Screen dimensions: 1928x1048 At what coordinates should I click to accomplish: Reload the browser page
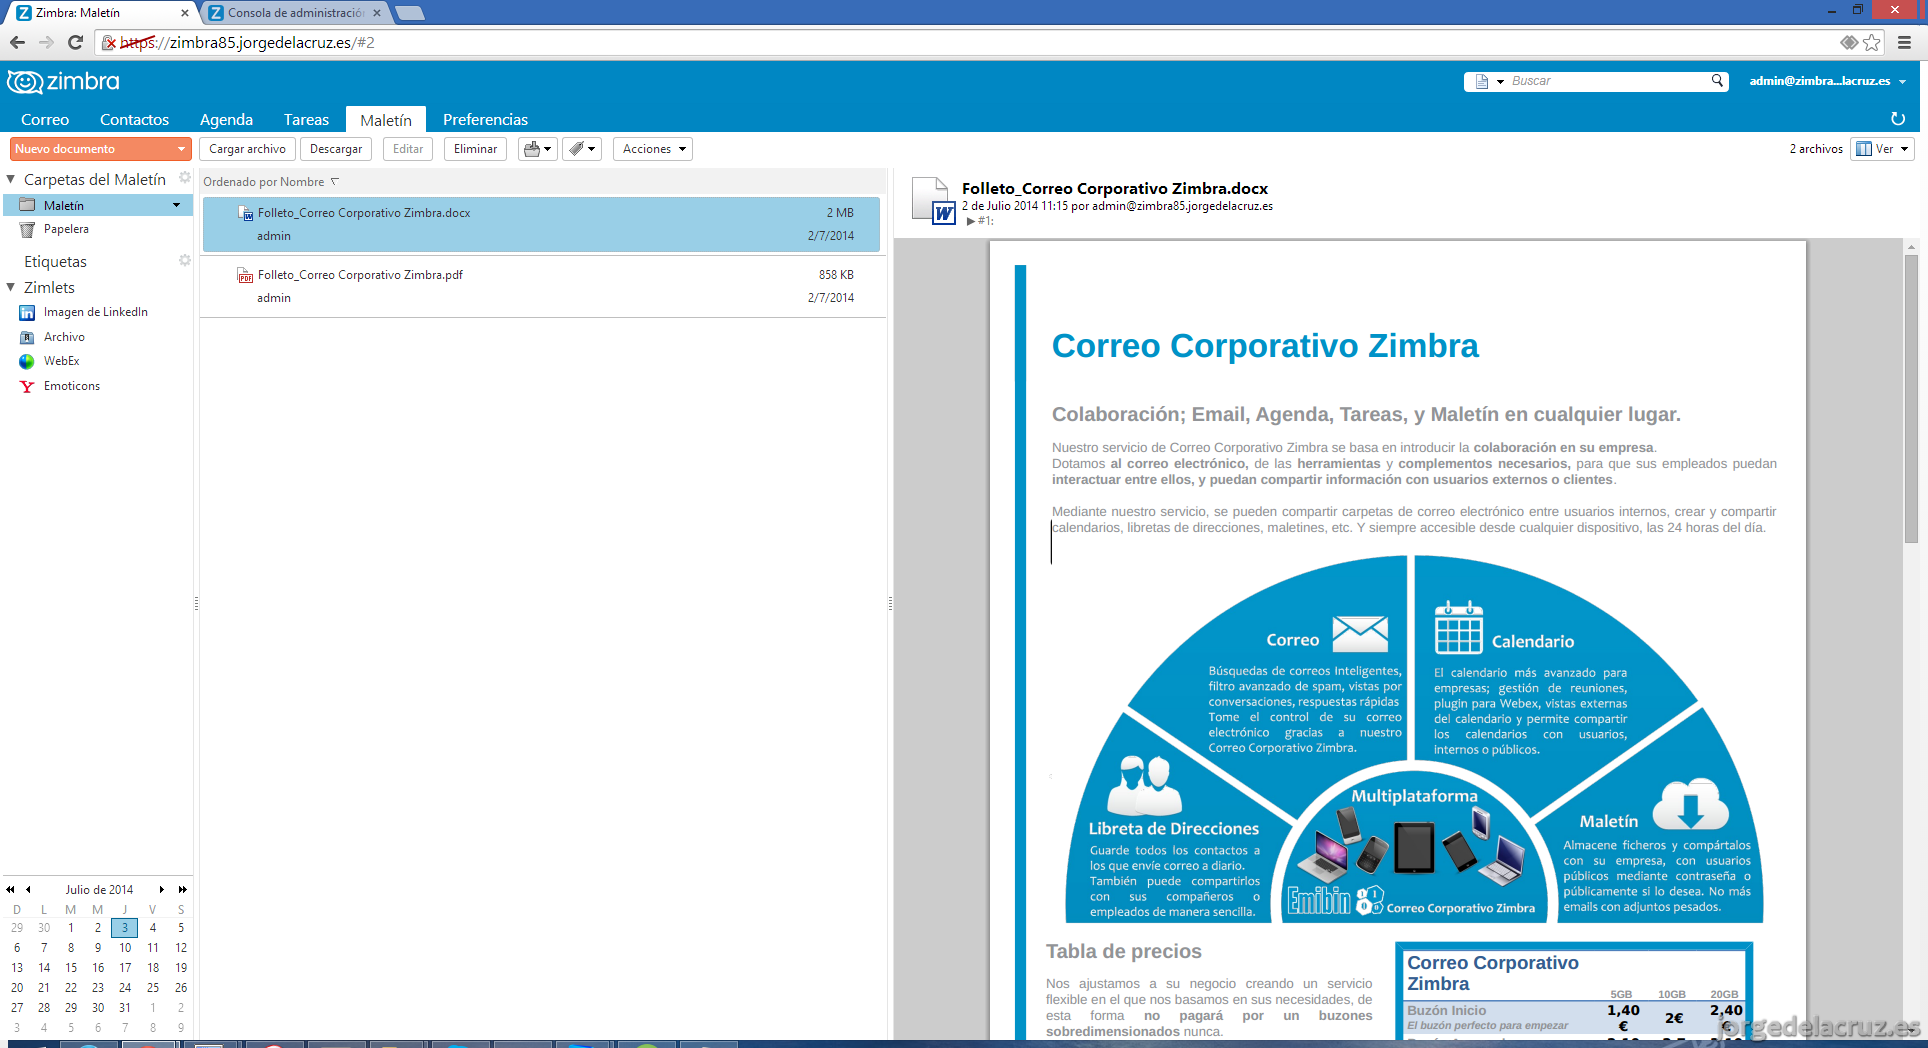[x=75, y=42]
